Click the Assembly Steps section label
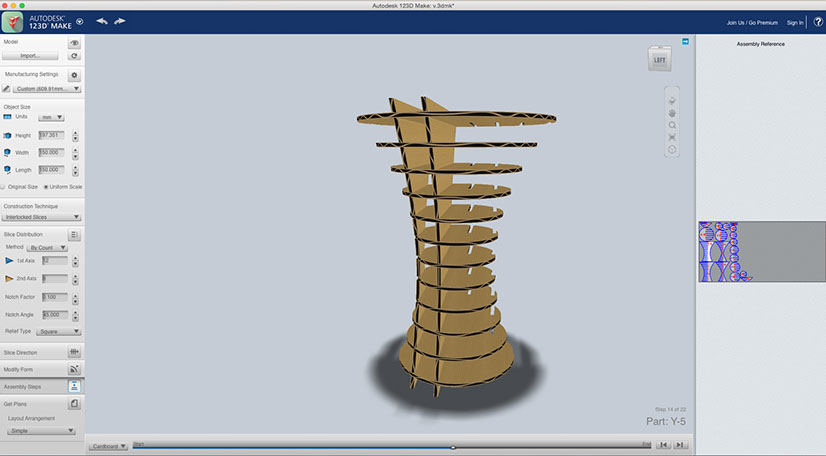 pyautogui.click(x=22, y=387)
